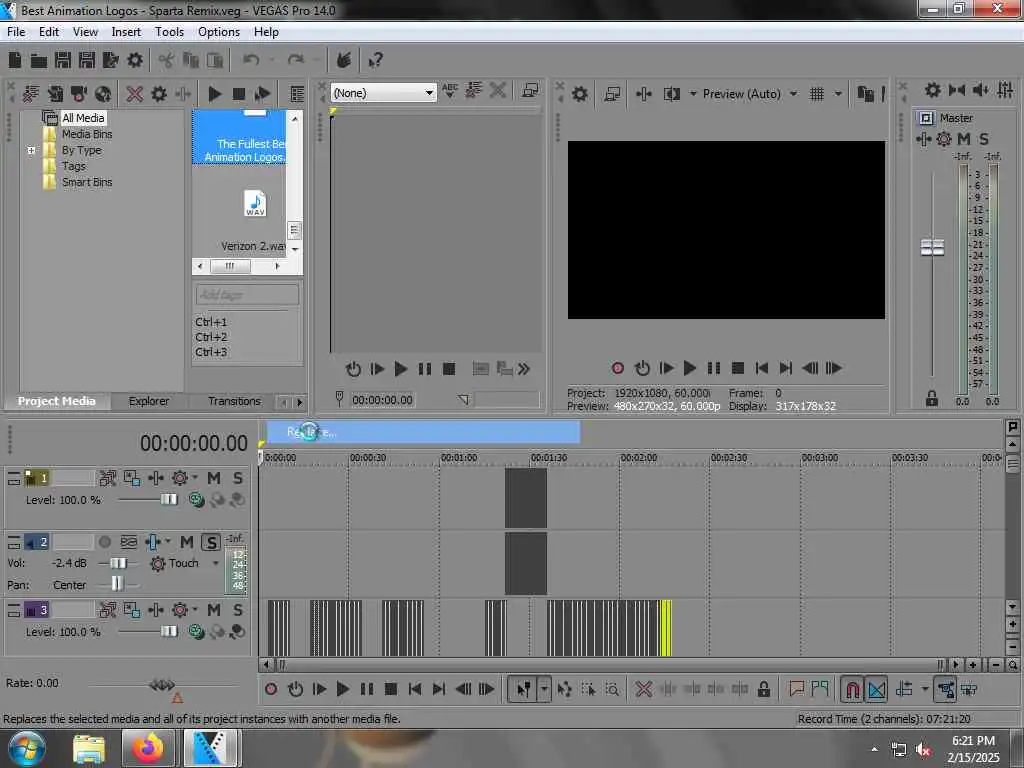
Task: Click the Redo arrow icon
Action: point(295,61)
